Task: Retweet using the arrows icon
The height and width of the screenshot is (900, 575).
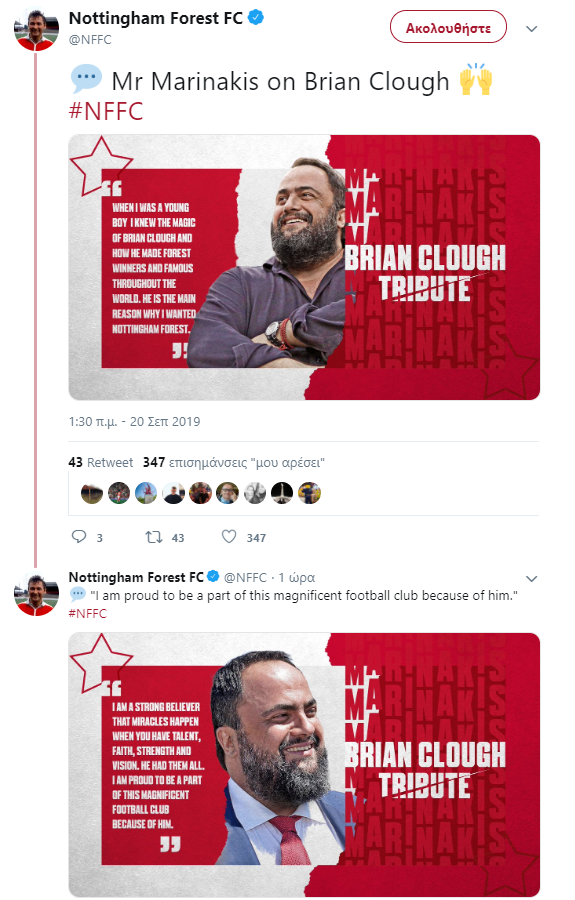Action: pos(153,537)
